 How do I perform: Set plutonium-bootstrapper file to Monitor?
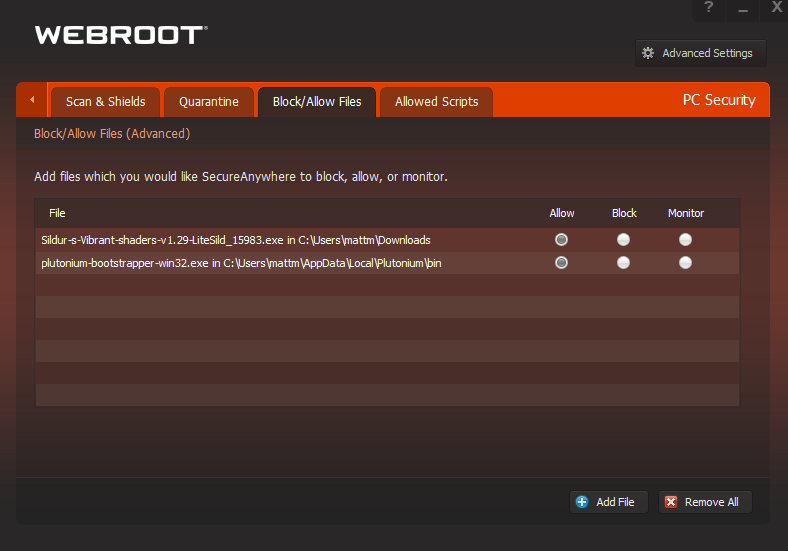click(x=685, y=262)
